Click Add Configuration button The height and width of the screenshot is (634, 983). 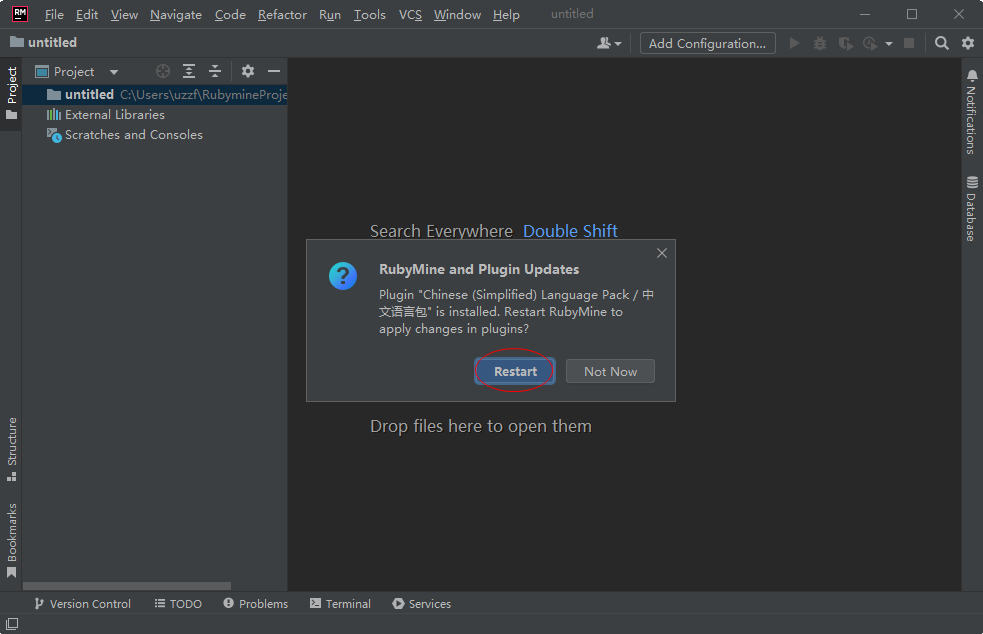[x=707, y=43]
